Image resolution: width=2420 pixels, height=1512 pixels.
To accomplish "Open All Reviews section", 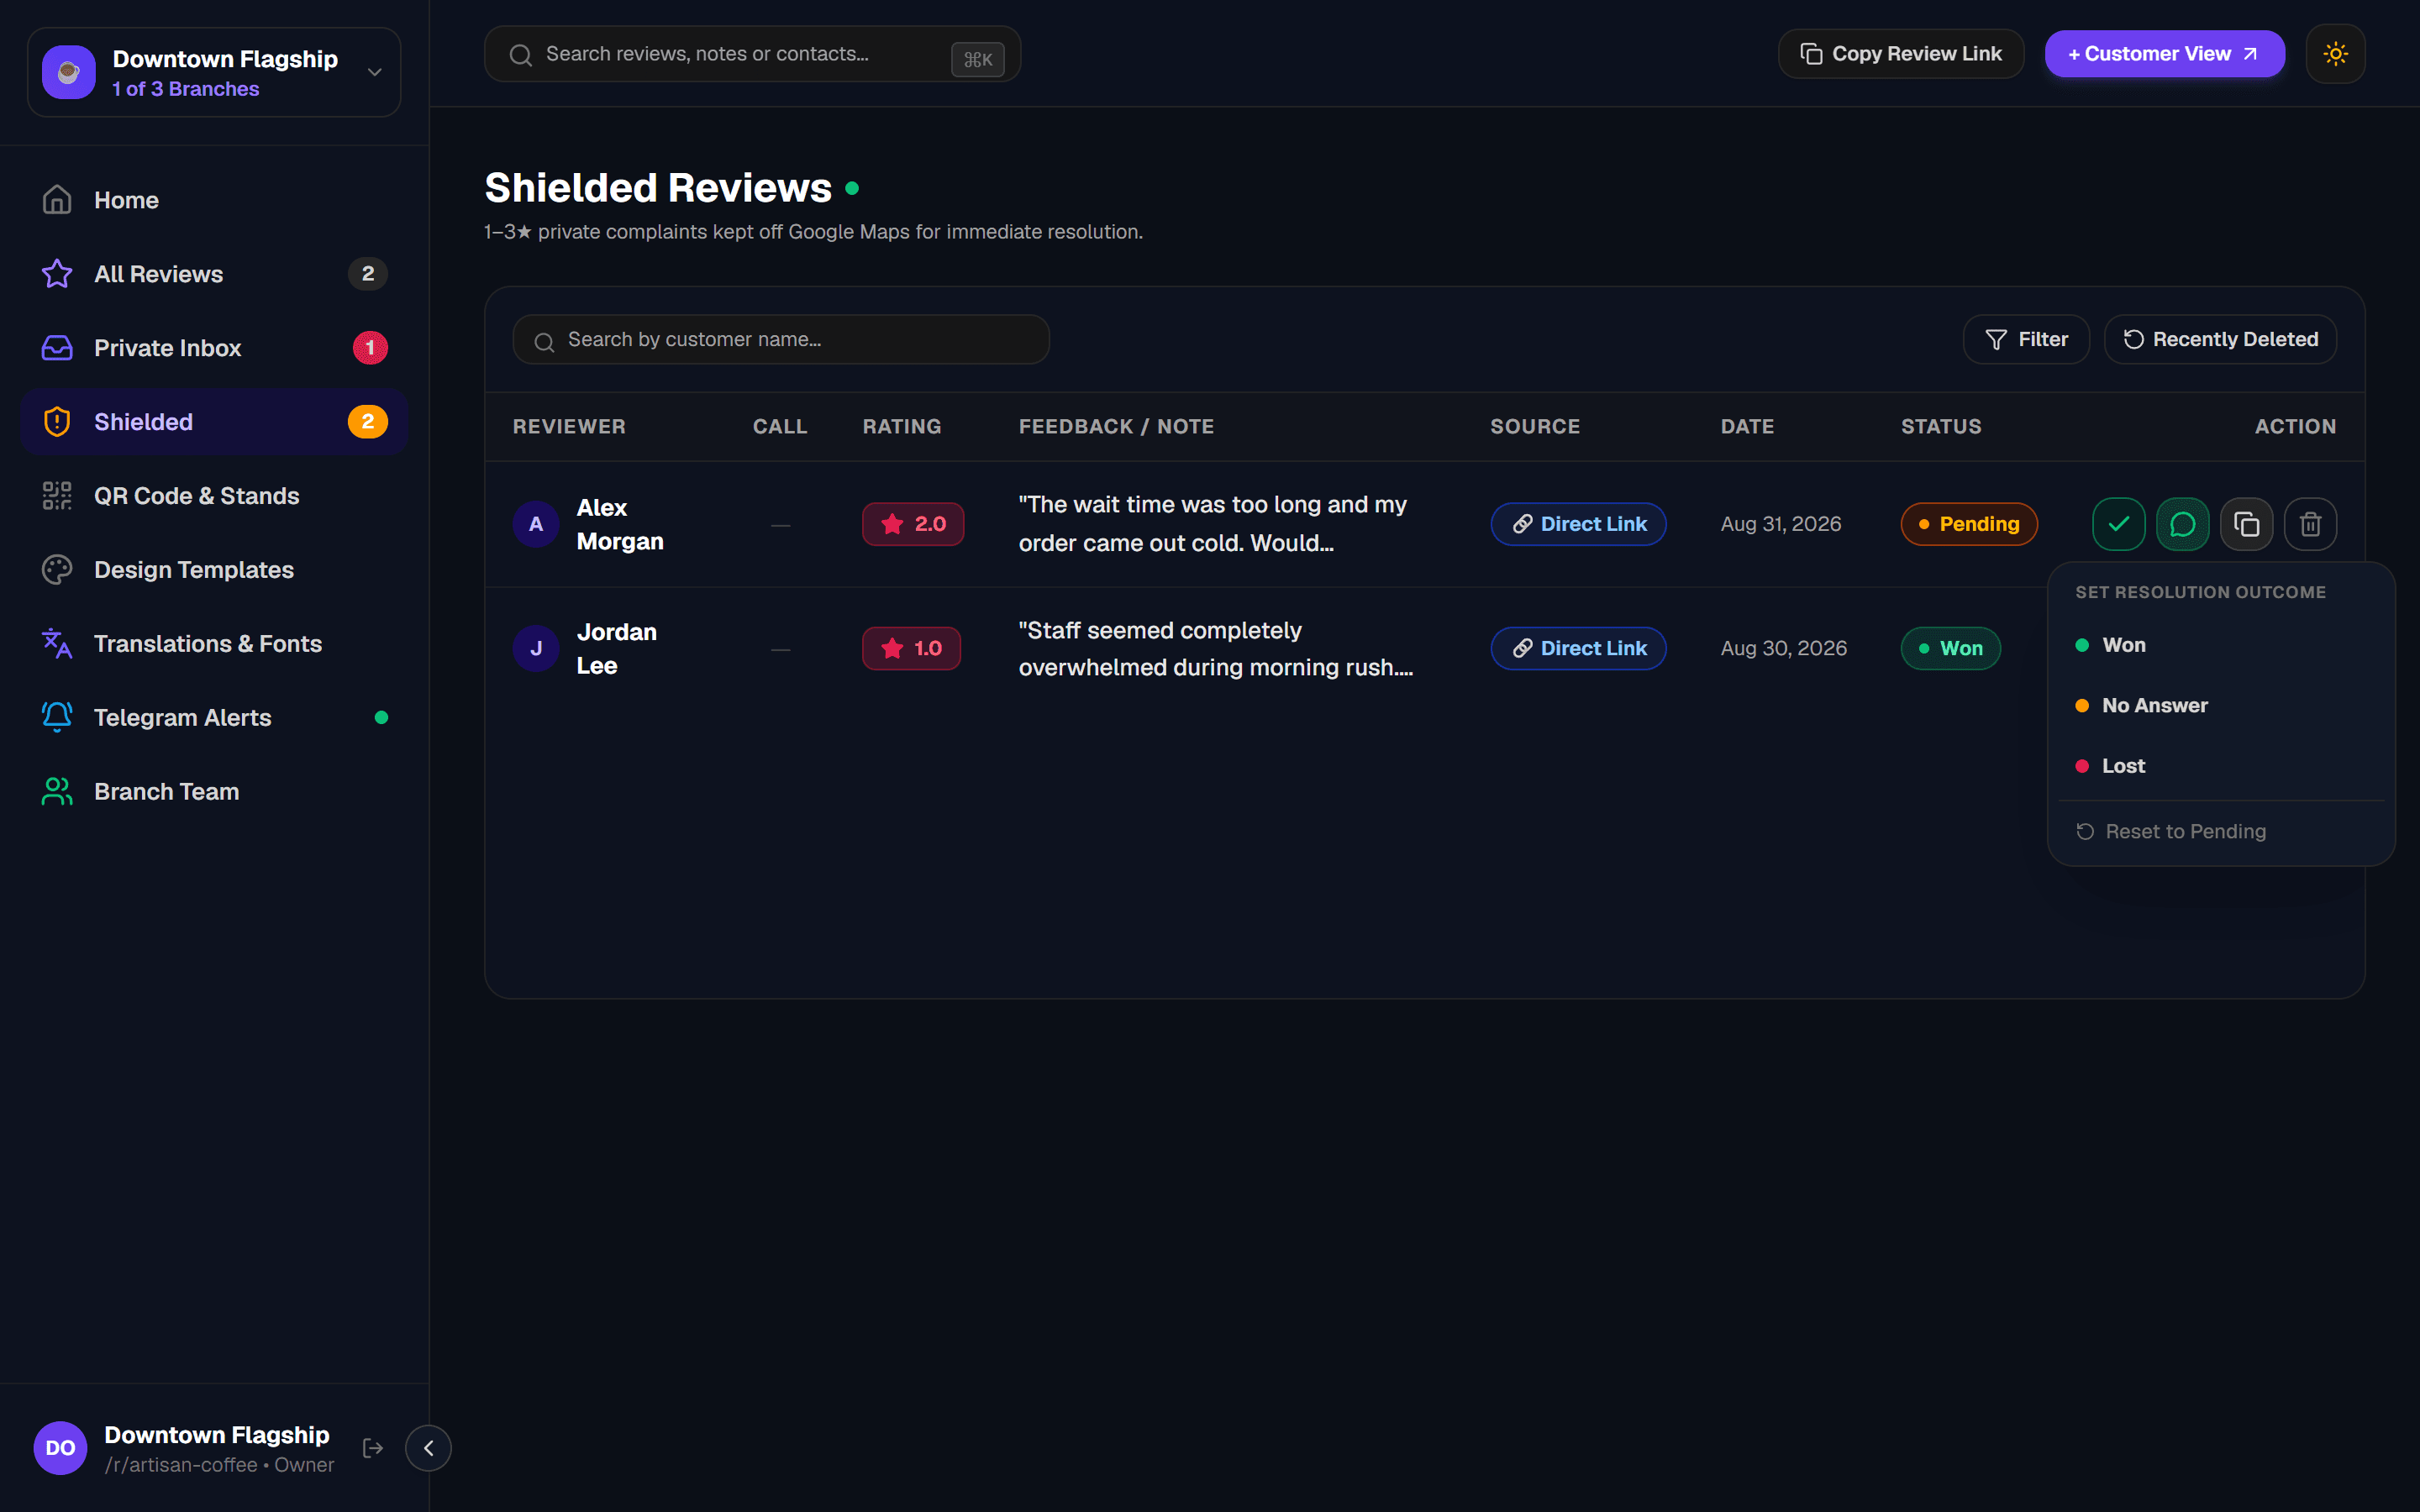I will tap(214, 274).
